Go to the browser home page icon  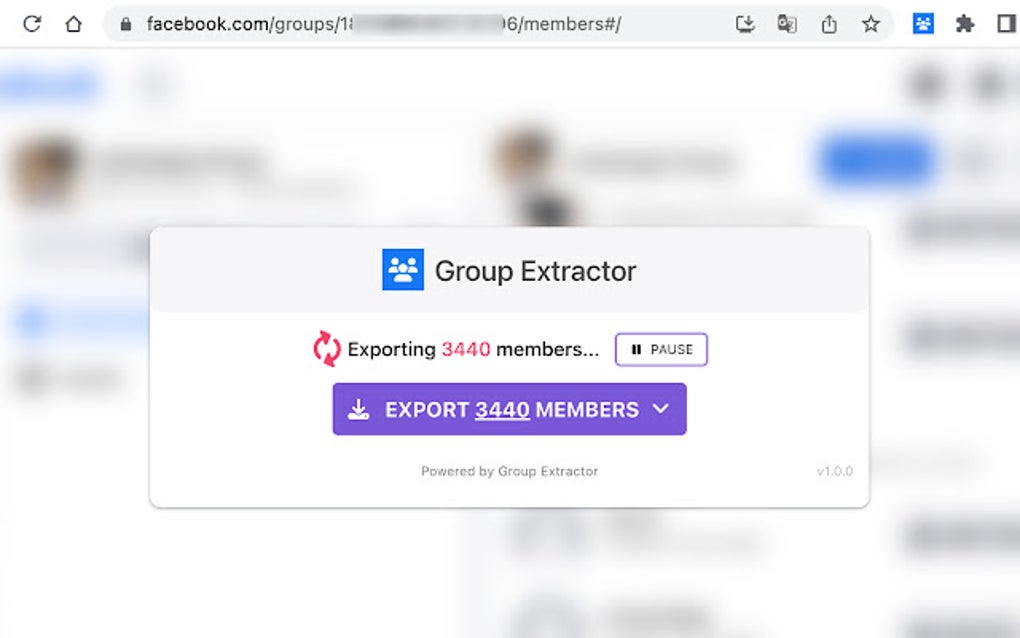[74, 24]
